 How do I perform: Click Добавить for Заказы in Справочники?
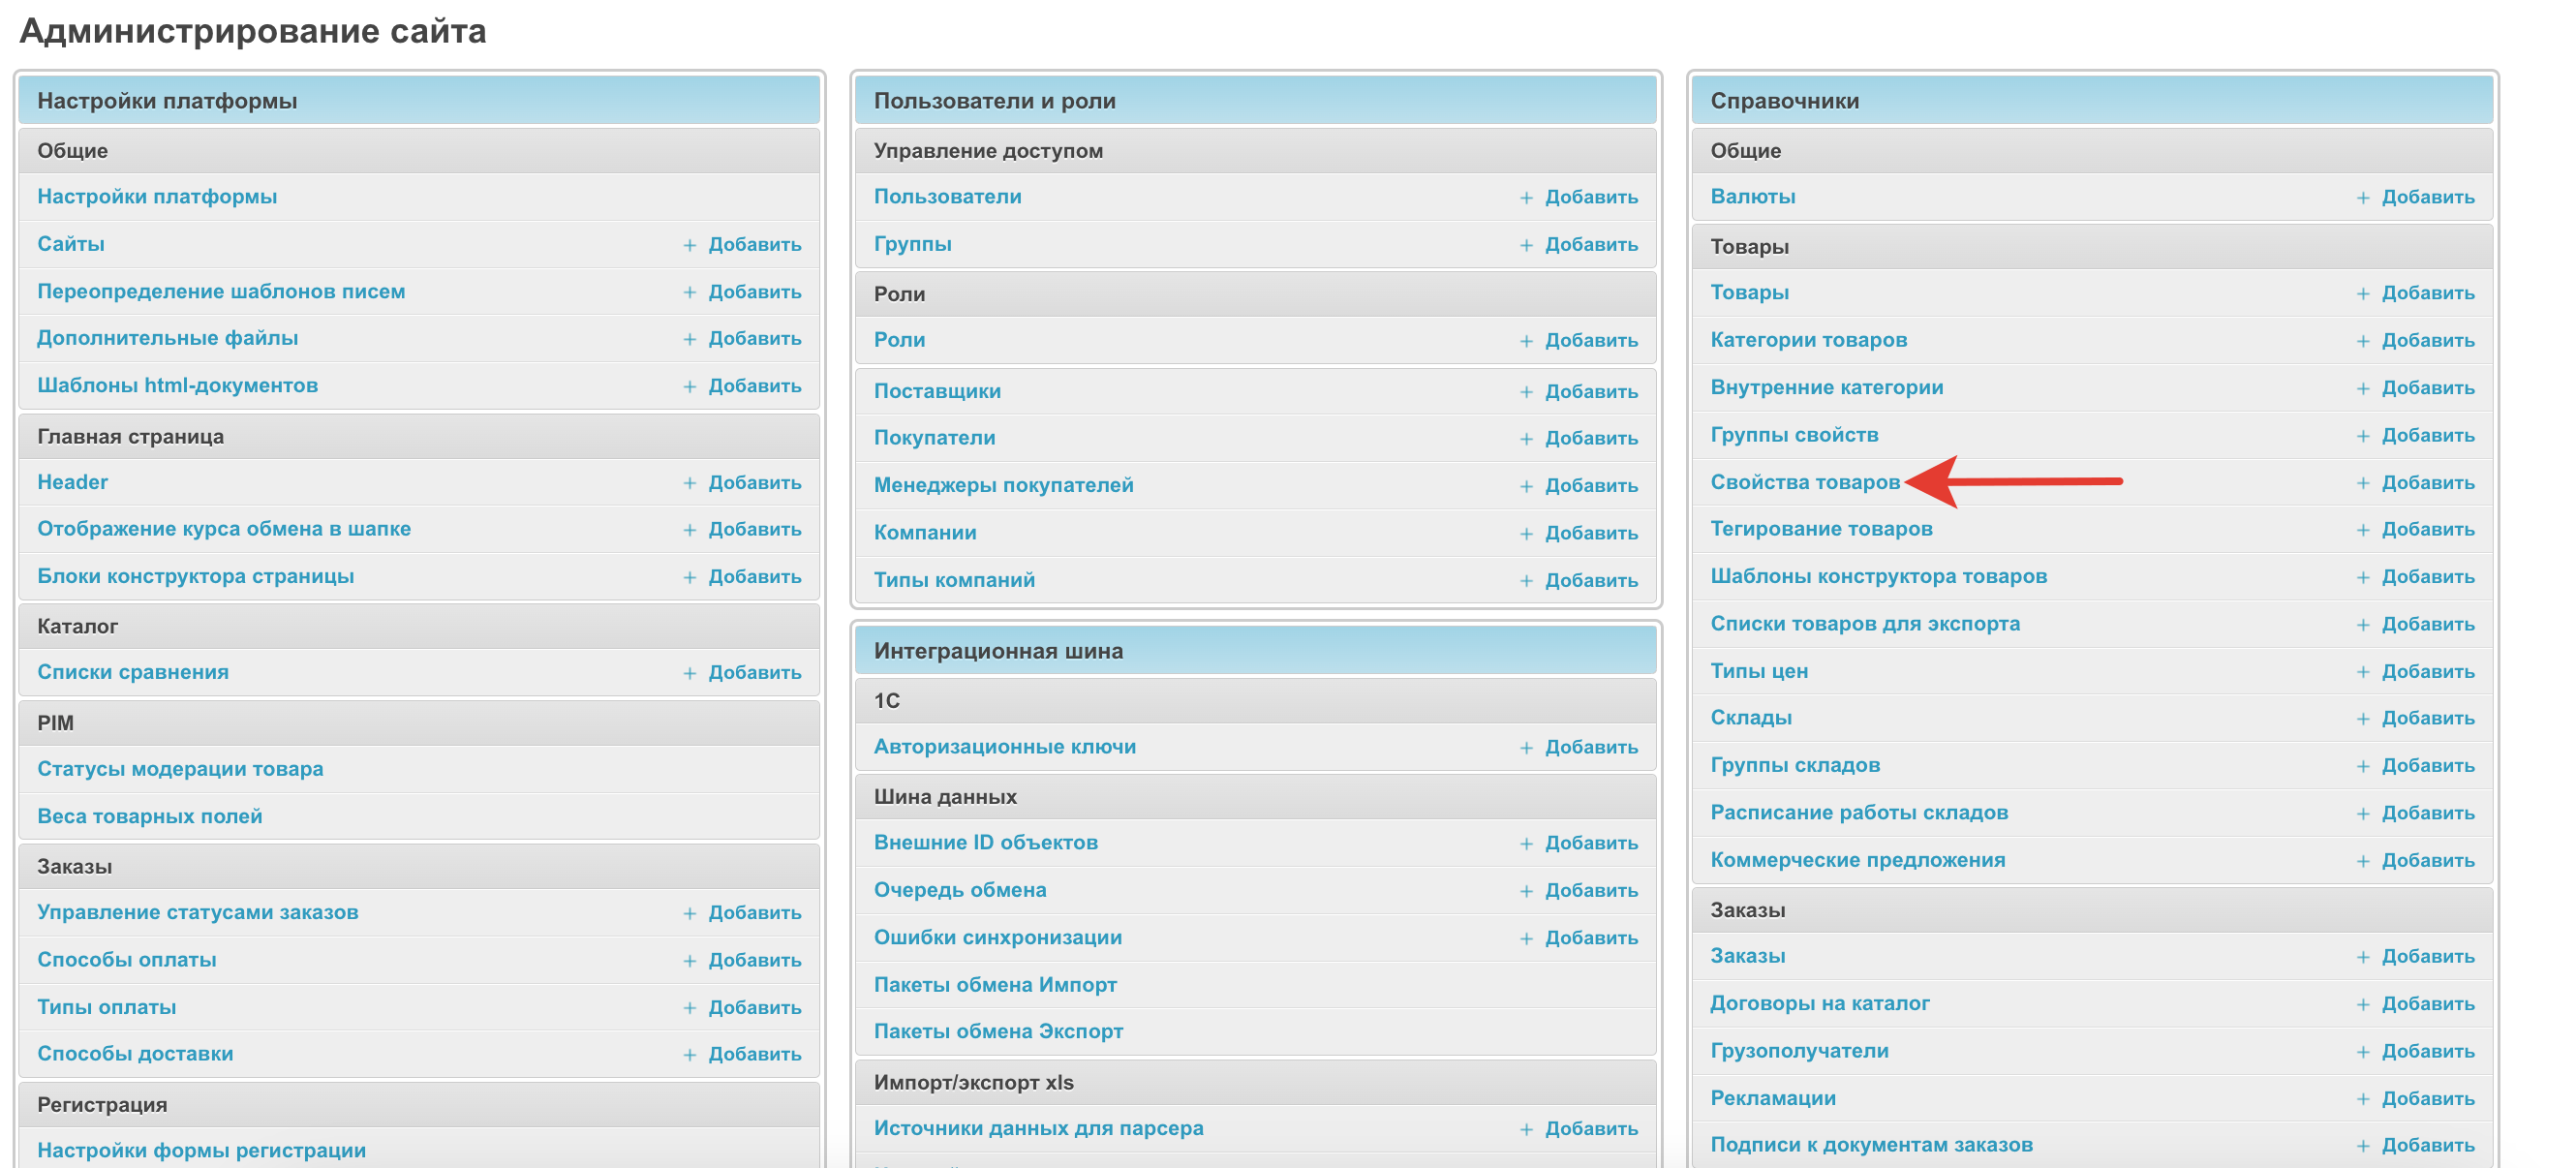click(2427, 957)
